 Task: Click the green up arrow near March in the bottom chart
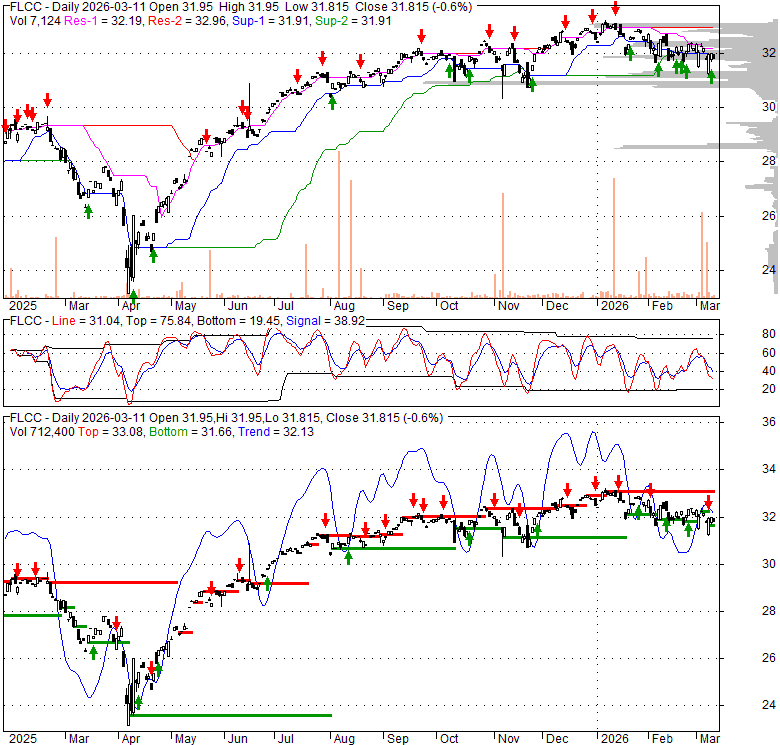pos(93,652)
